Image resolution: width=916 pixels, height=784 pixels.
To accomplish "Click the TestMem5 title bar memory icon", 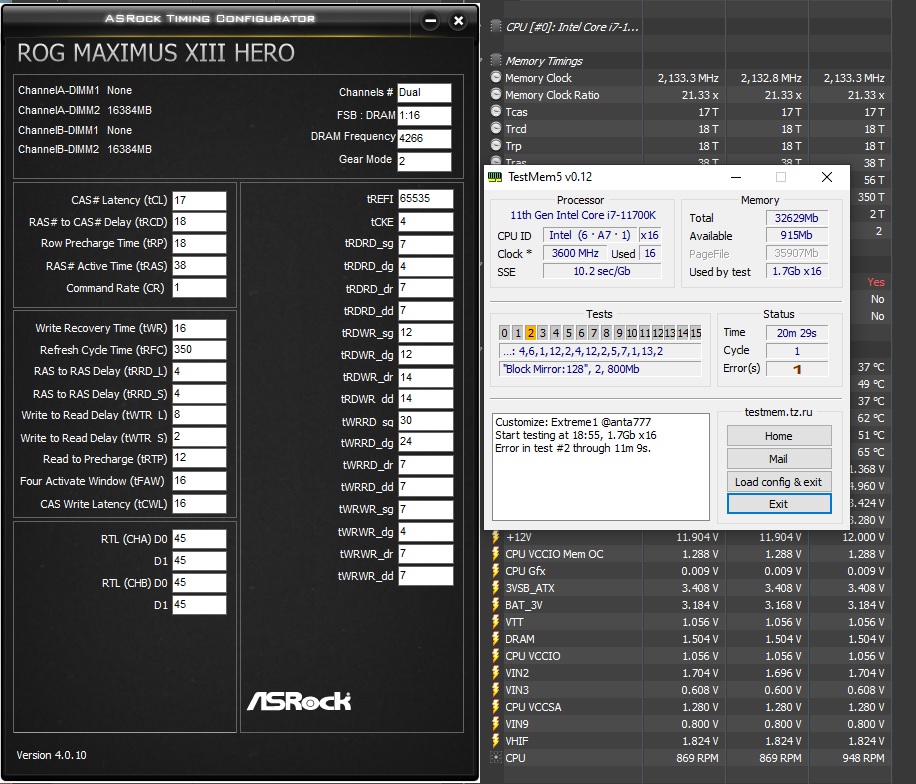I will coord(495,177).
